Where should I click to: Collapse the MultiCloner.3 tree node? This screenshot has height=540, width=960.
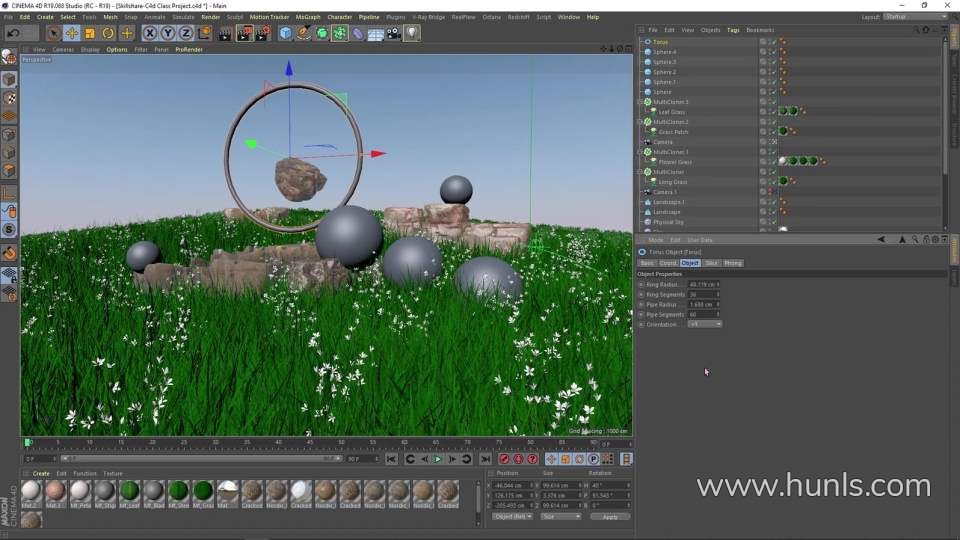coord(640,102)
